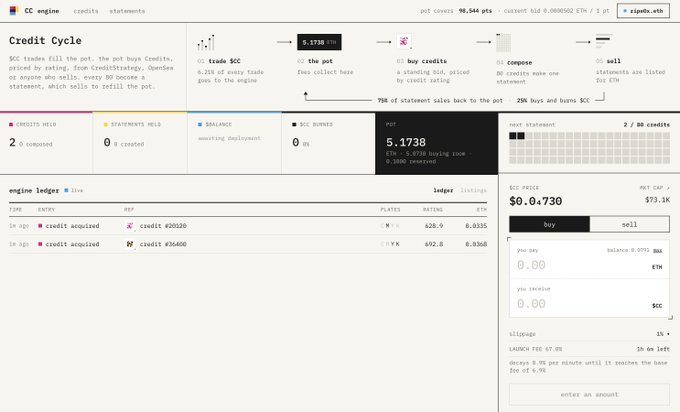The height and width of the screenshot is (412, 680).
Task: Click the first filled next-statement credit cell
Action: click(513, 136)
